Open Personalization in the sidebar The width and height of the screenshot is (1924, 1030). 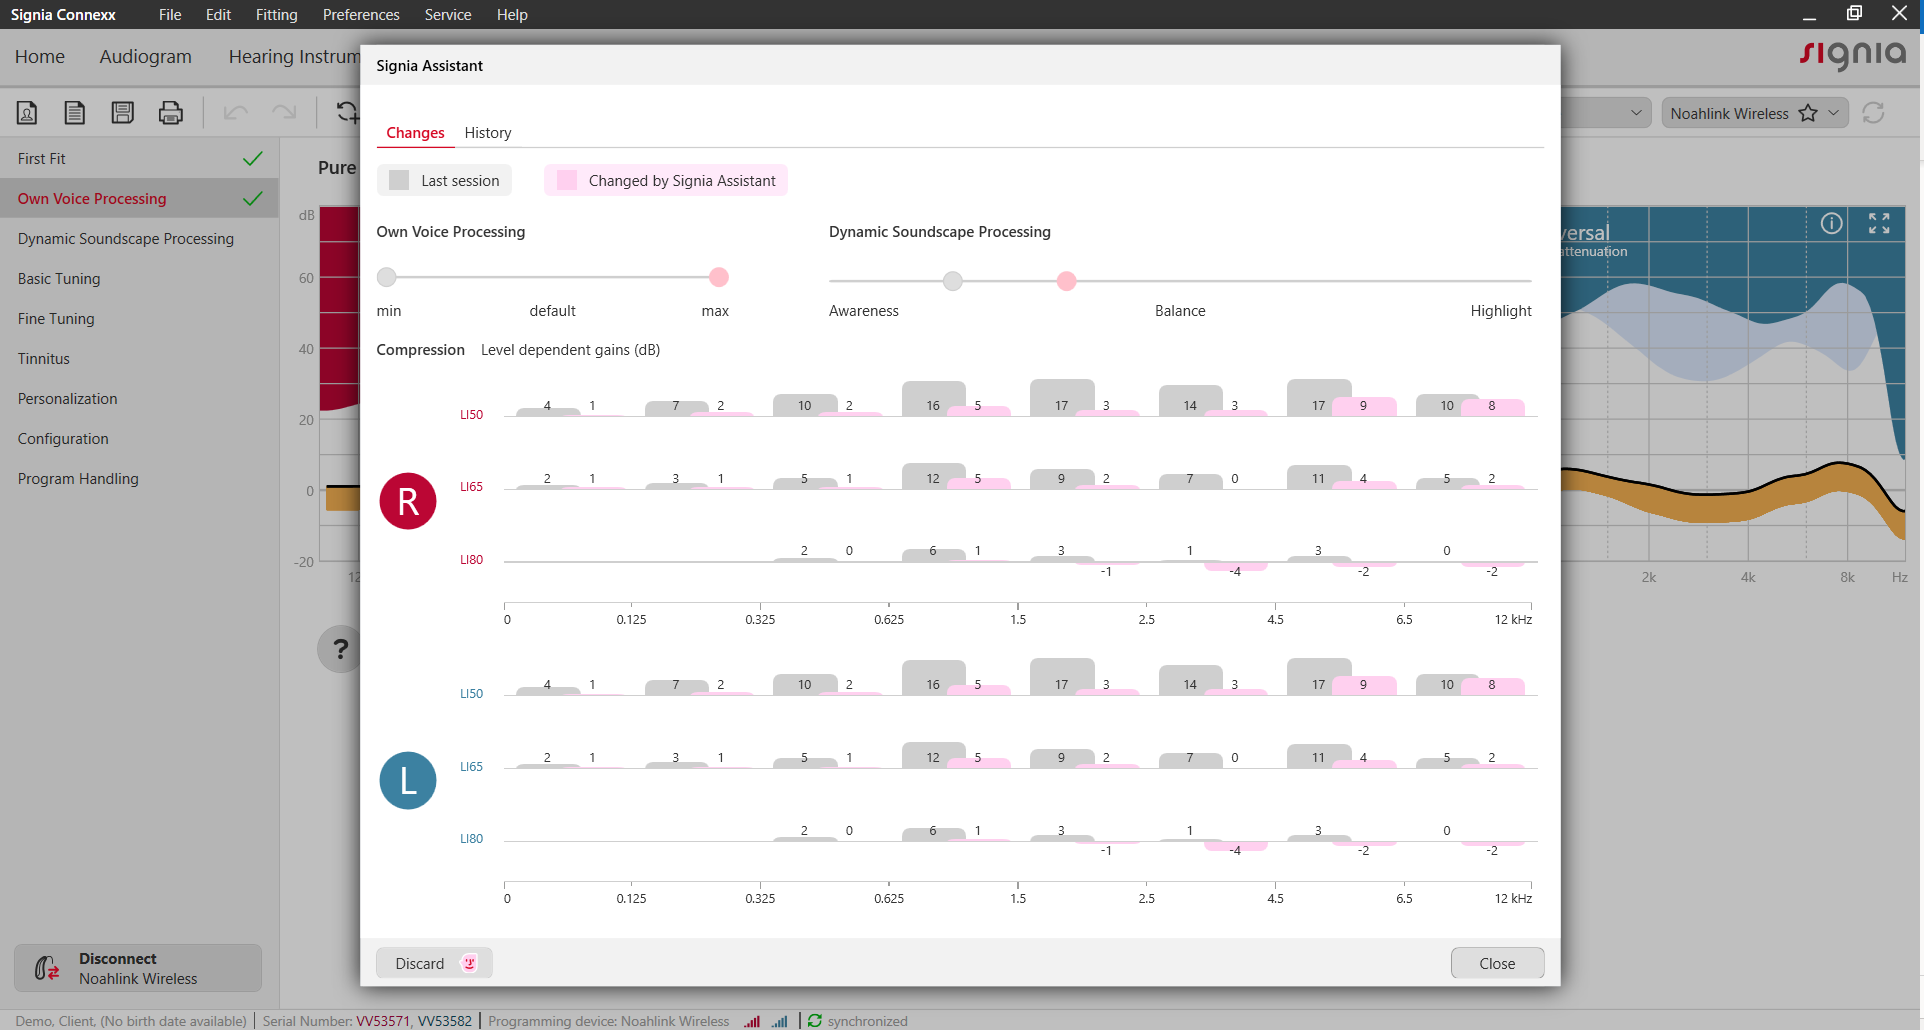click(x=139, y=398)
